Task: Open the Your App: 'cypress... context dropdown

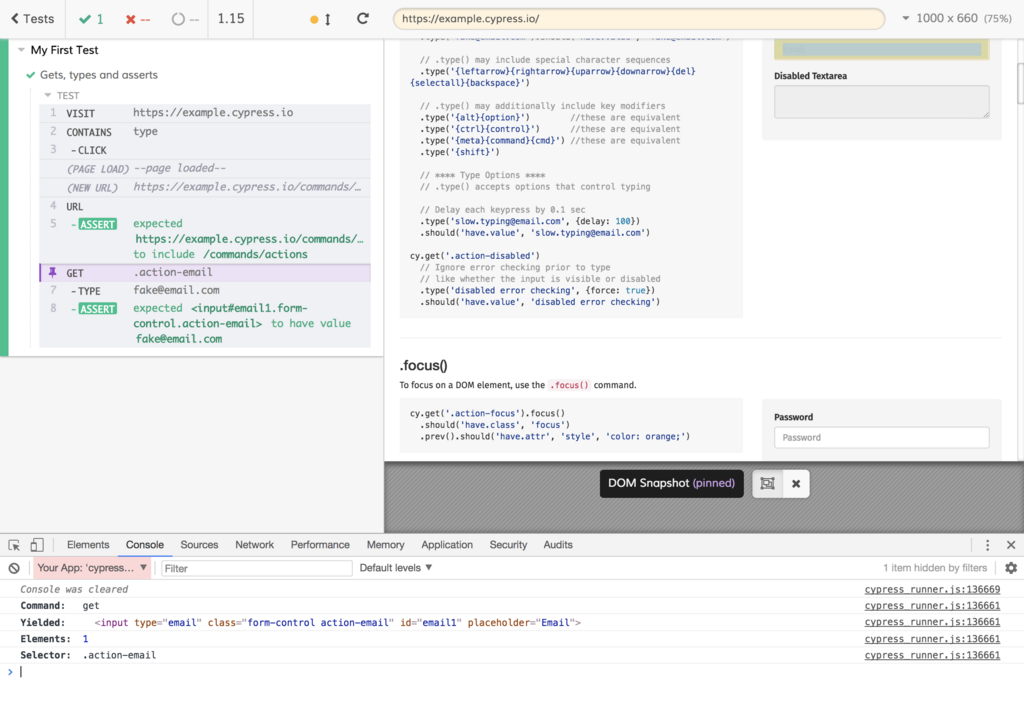Action: [x=91, y=568]
